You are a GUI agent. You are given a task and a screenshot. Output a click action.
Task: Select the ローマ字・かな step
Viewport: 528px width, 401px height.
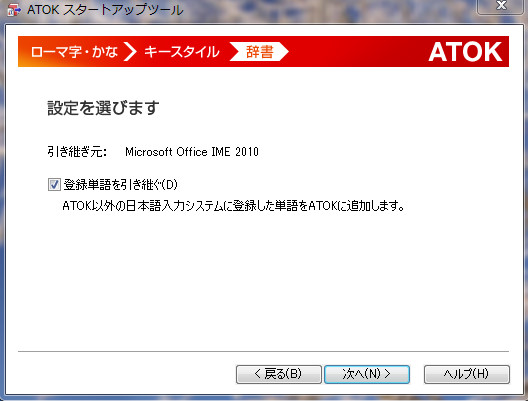74,52
